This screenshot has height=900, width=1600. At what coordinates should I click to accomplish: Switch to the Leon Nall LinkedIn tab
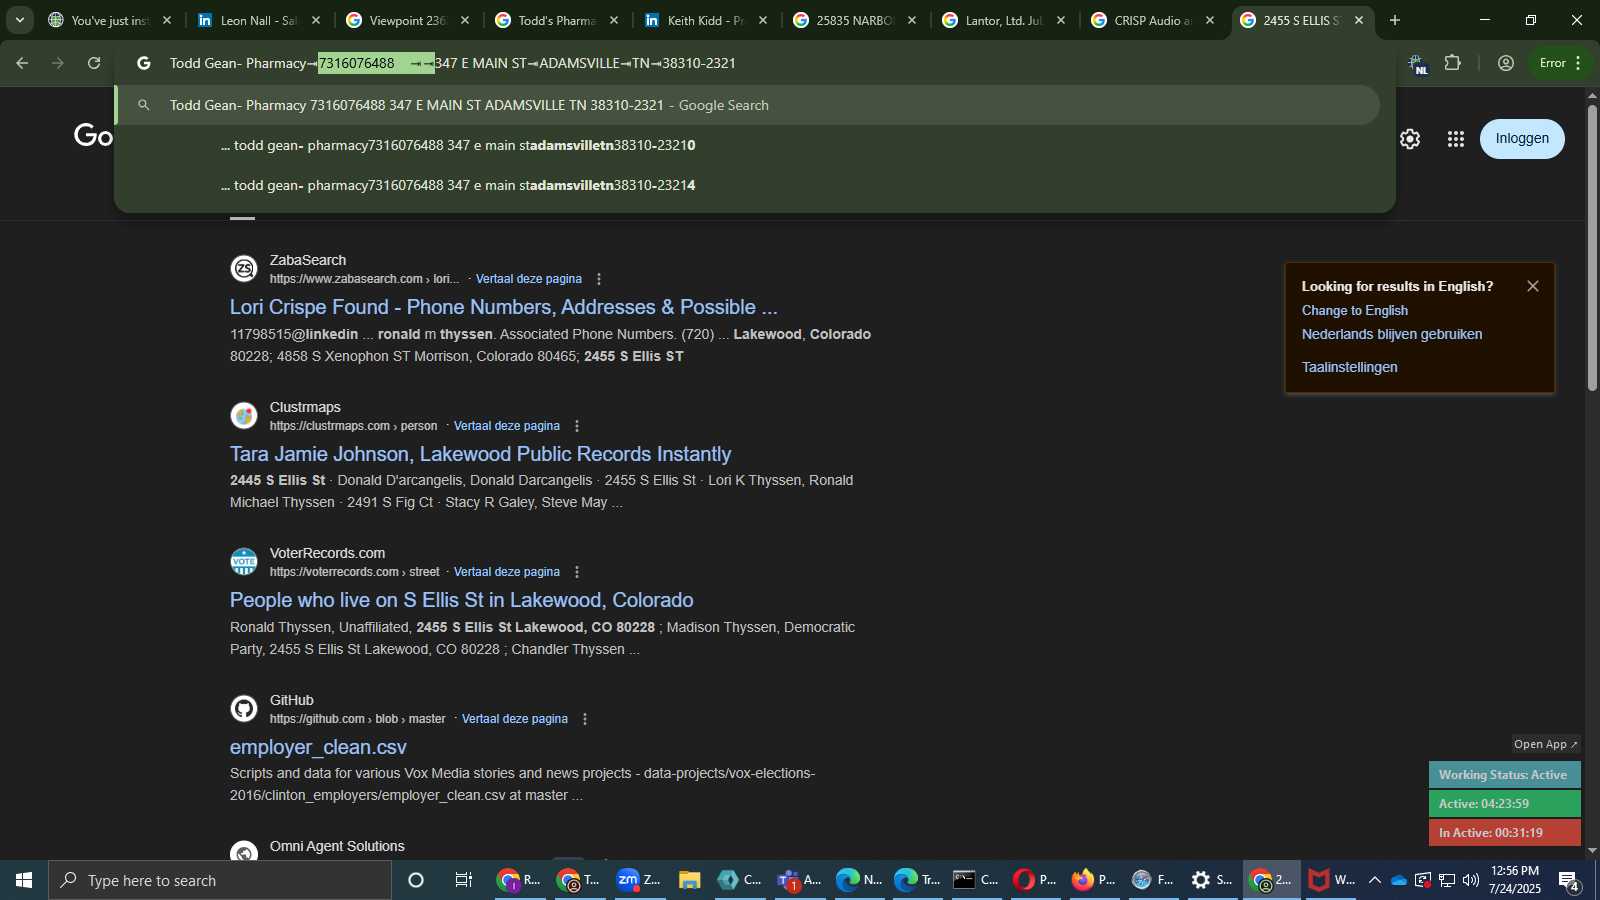[259, 20]
